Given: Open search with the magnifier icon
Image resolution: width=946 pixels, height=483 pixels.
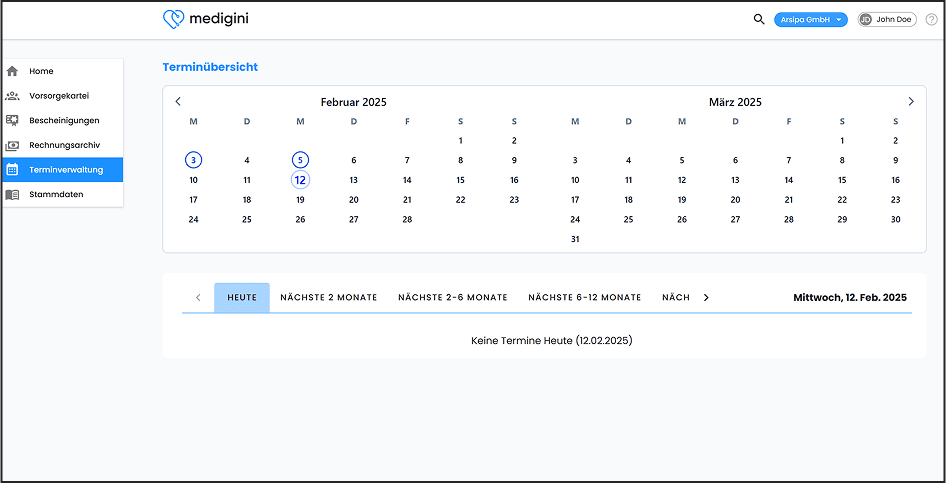Looking at the screenshot, I should click(759, 19).
